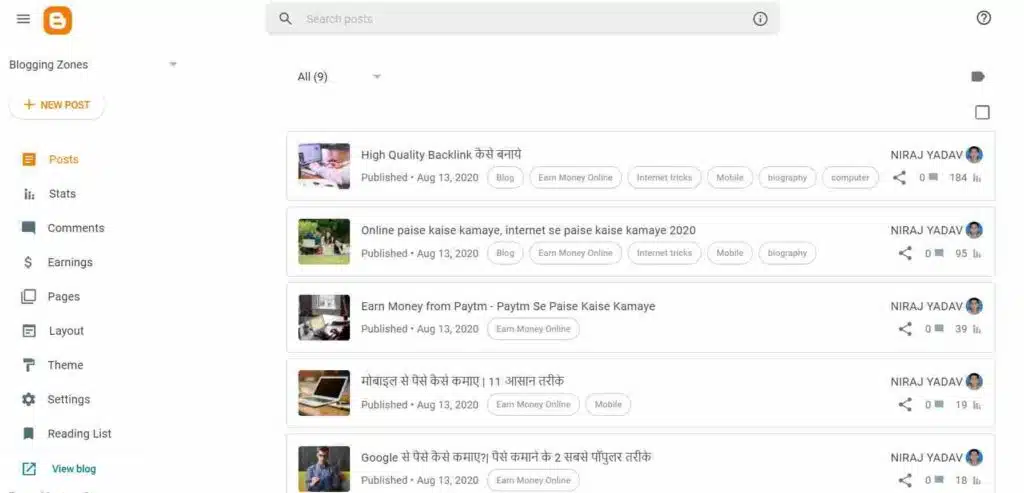Screen dimensions: 1024x493
Task: Open post title High Quality Backlink कैसे बनाये
Action: pos(441,155)
